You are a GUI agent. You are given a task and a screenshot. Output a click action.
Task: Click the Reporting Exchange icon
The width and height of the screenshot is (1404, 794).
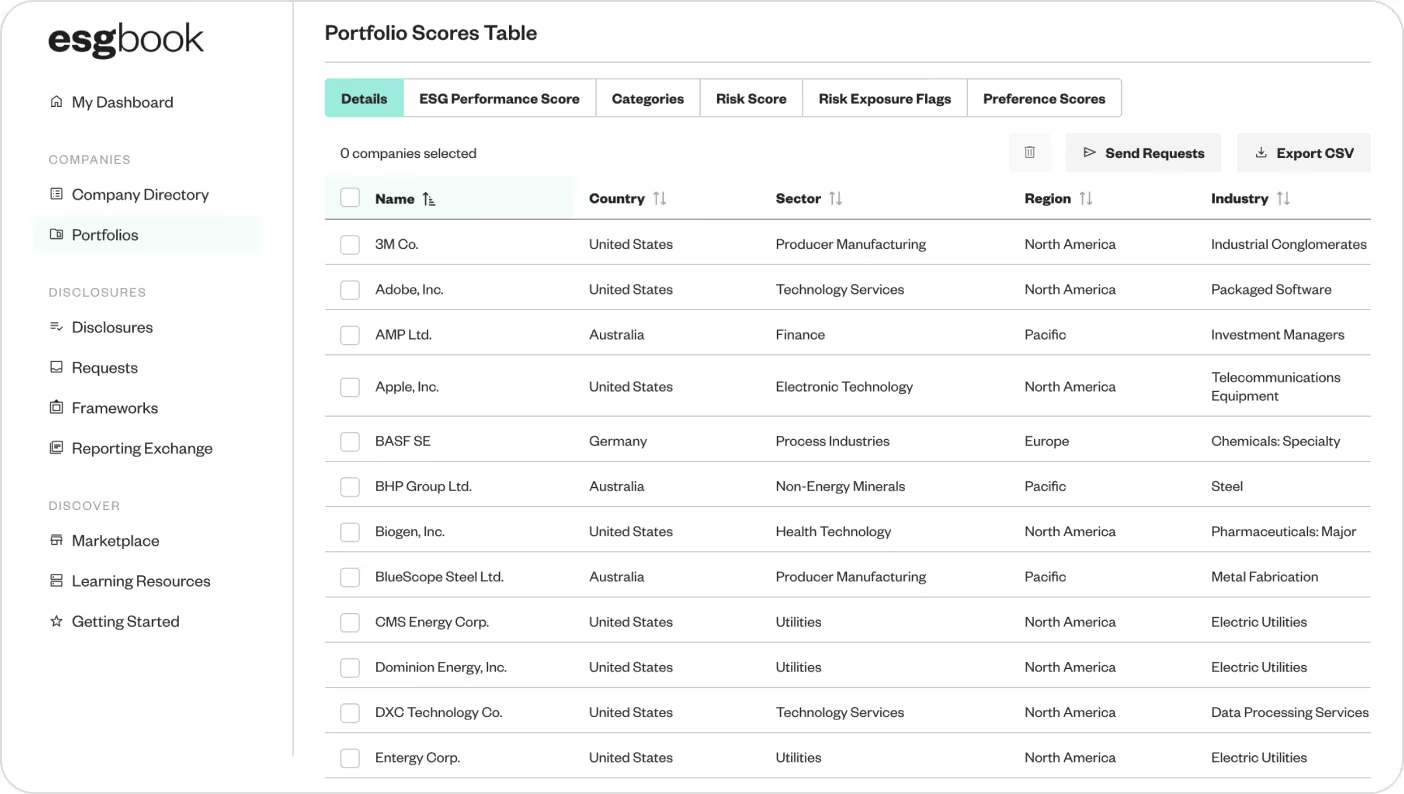pos(56,448)
